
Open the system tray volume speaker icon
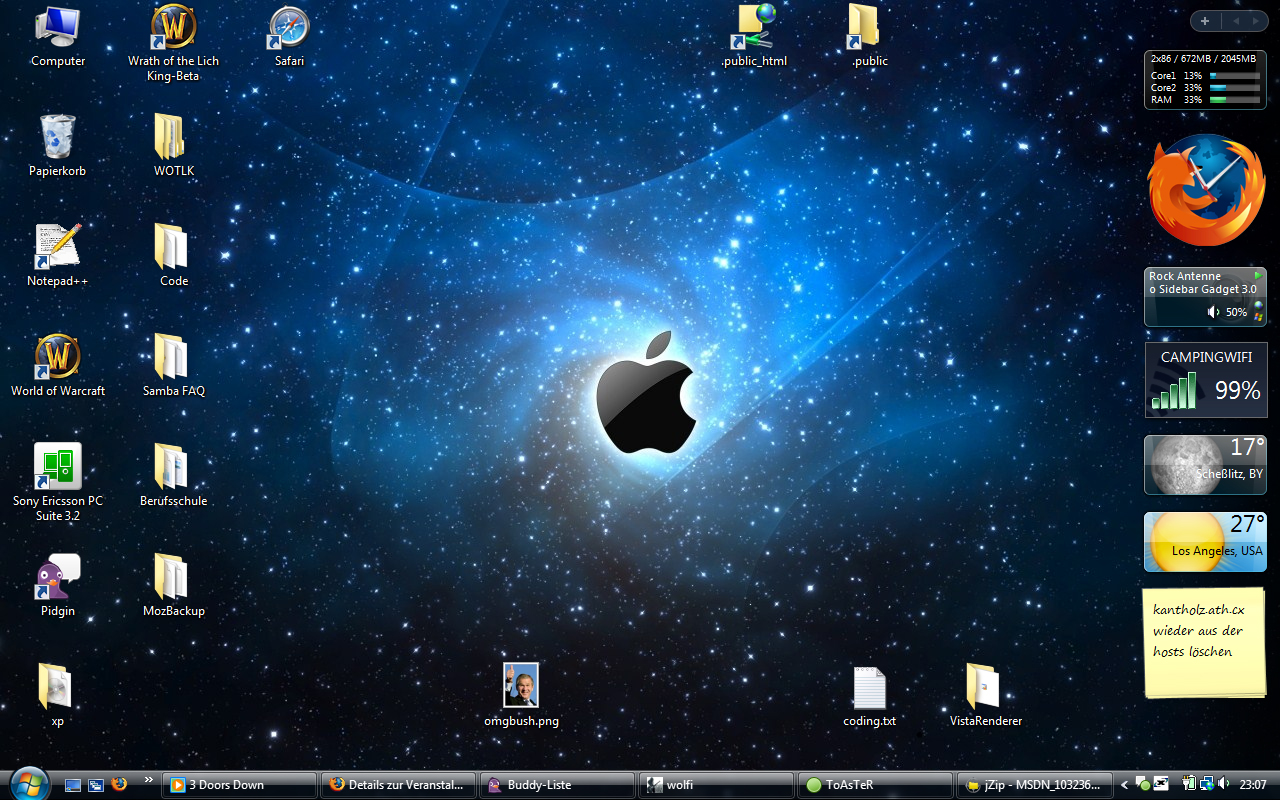[x=1226, y=784]
